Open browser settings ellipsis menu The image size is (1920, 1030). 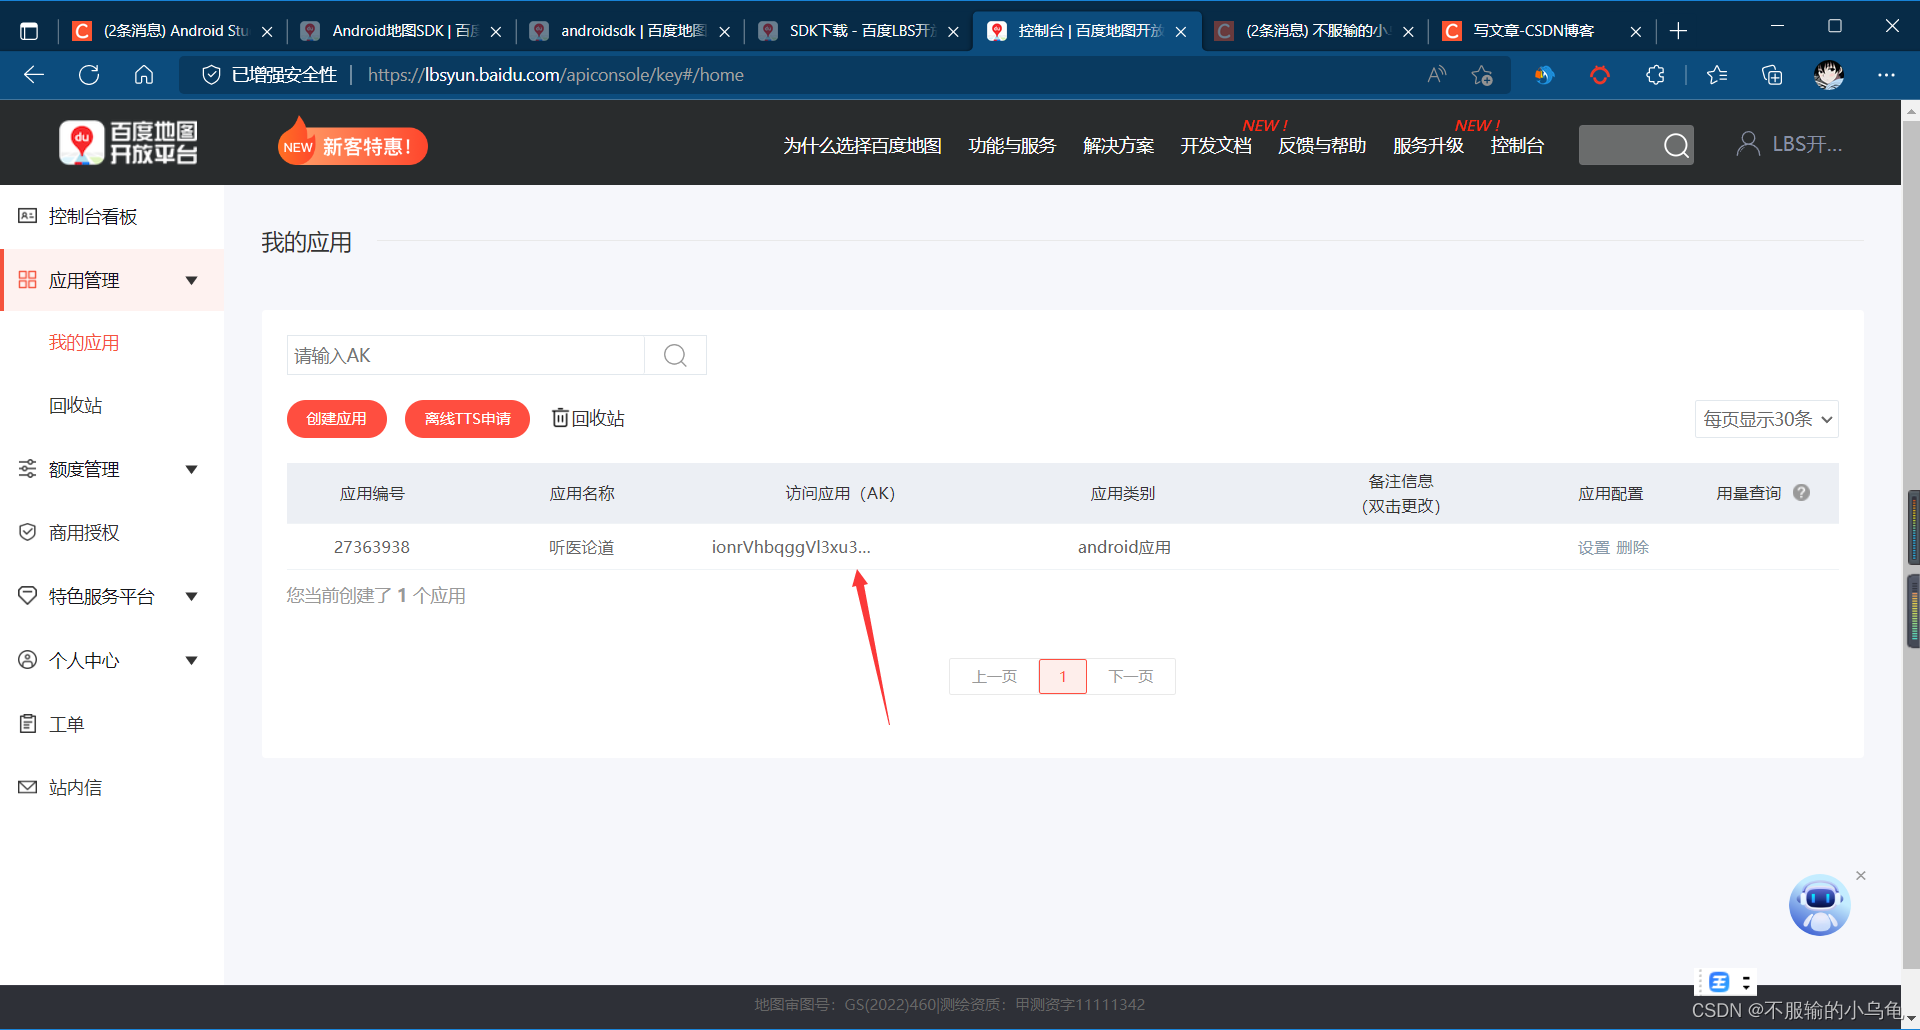(x=1886, y=75)
